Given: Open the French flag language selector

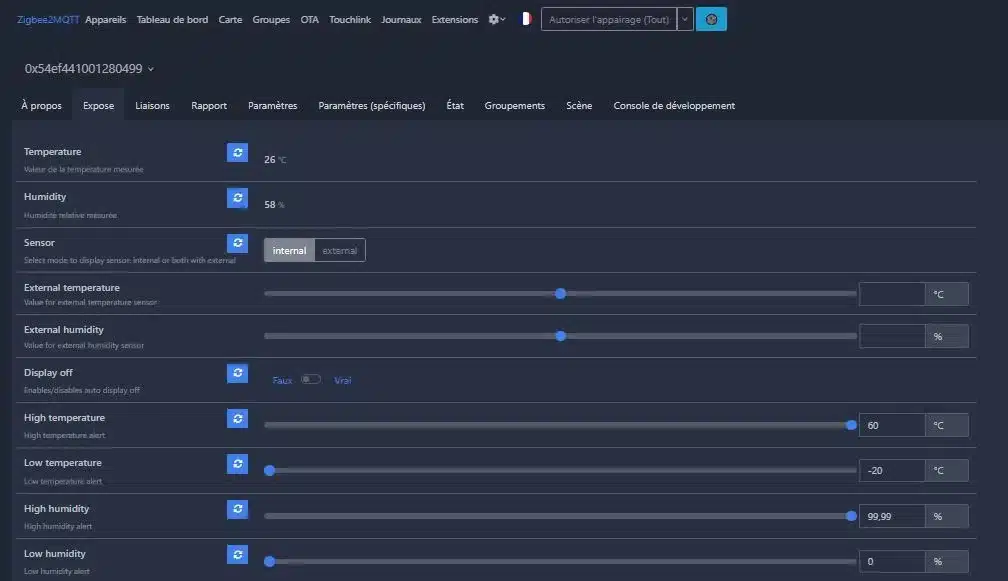Looking at the screenshot, I should (526, 19).
